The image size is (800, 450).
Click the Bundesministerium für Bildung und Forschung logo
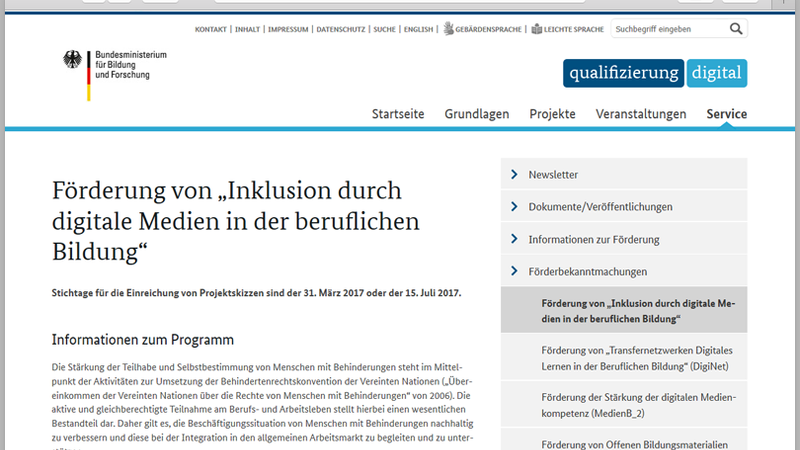click(115, 75)
